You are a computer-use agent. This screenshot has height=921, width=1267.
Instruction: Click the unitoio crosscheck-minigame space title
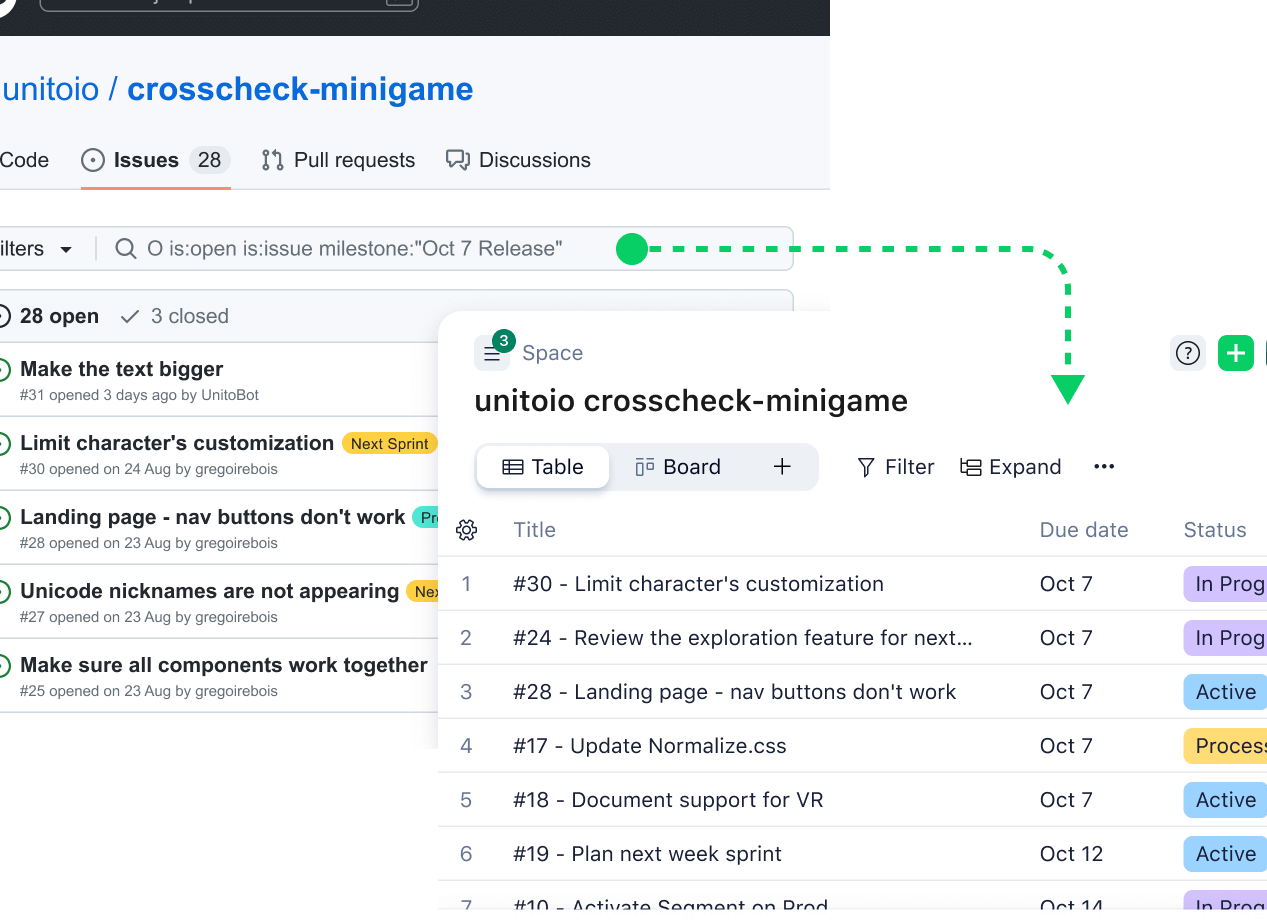(x=691, y=401)
